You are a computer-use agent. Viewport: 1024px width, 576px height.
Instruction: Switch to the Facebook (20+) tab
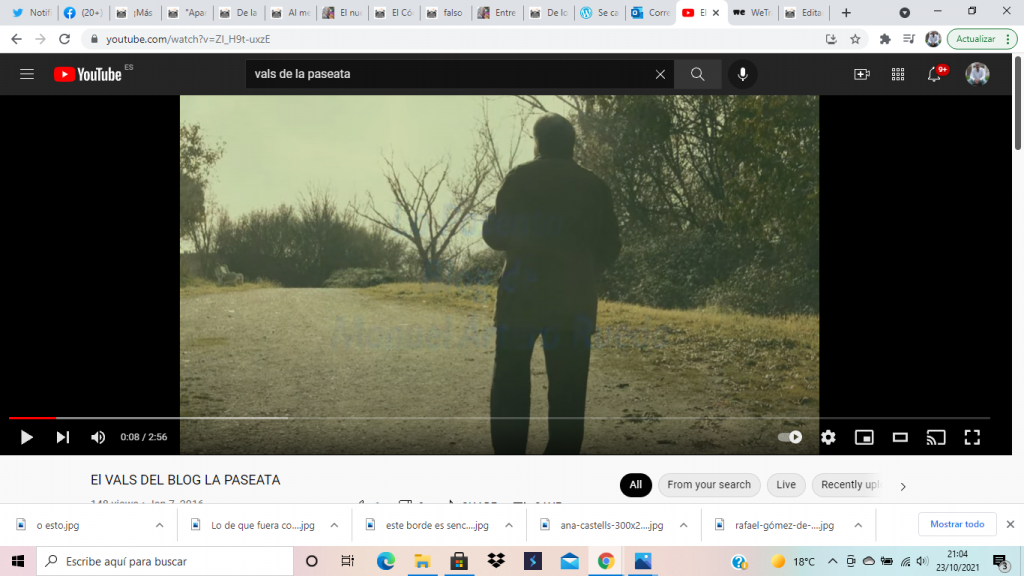(84, 12)
